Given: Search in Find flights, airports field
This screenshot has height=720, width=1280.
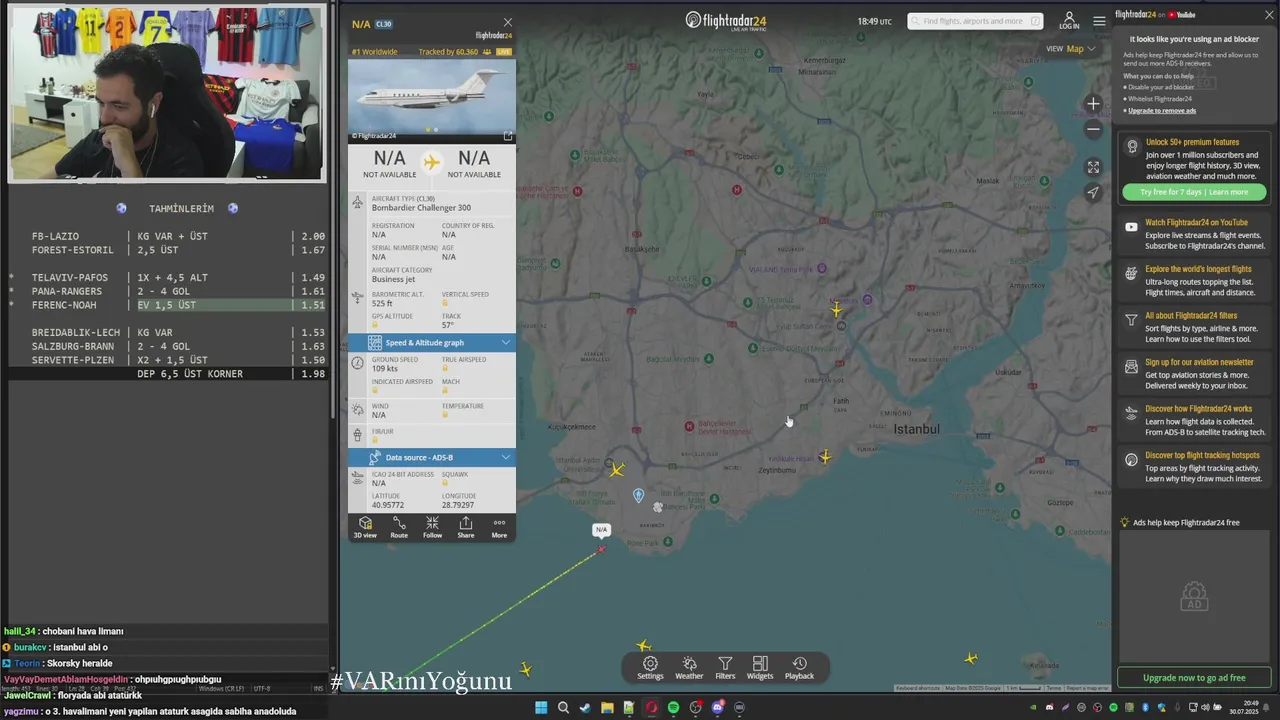Looking at the screenshot, I should coord(975,21).
